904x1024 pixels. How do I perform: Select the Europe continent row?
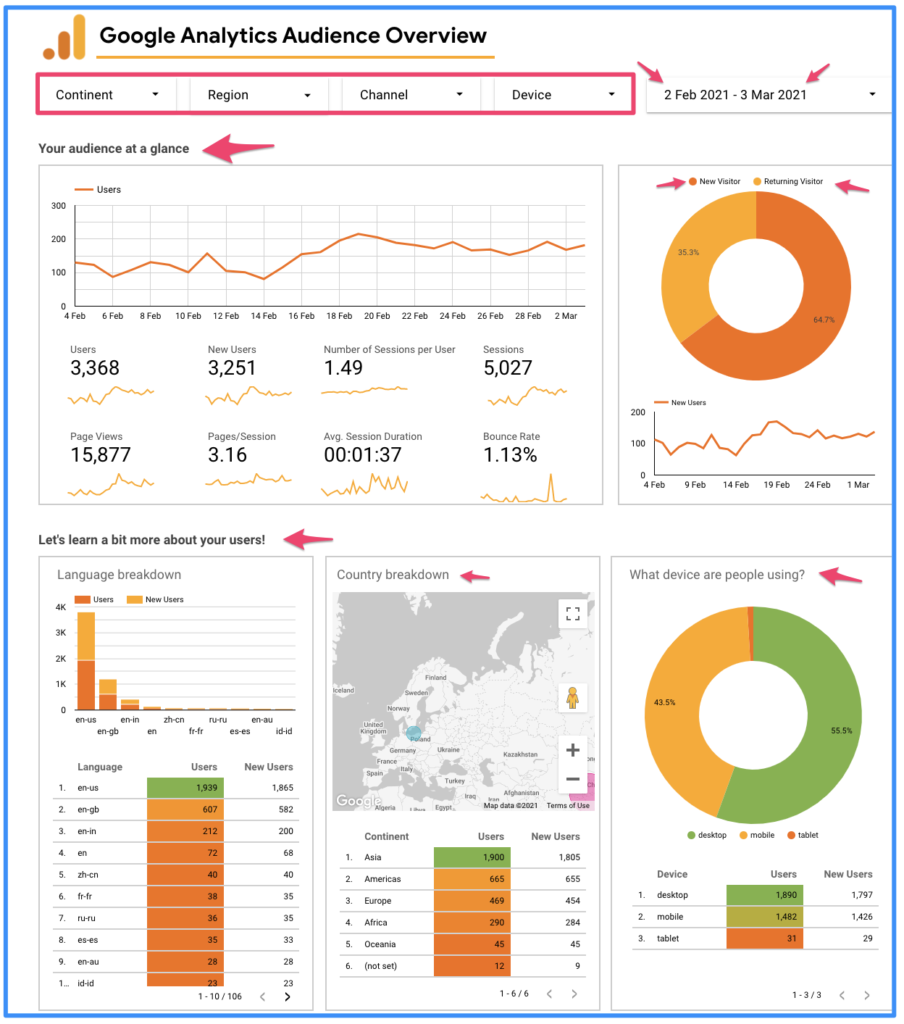tap(462, 901)
